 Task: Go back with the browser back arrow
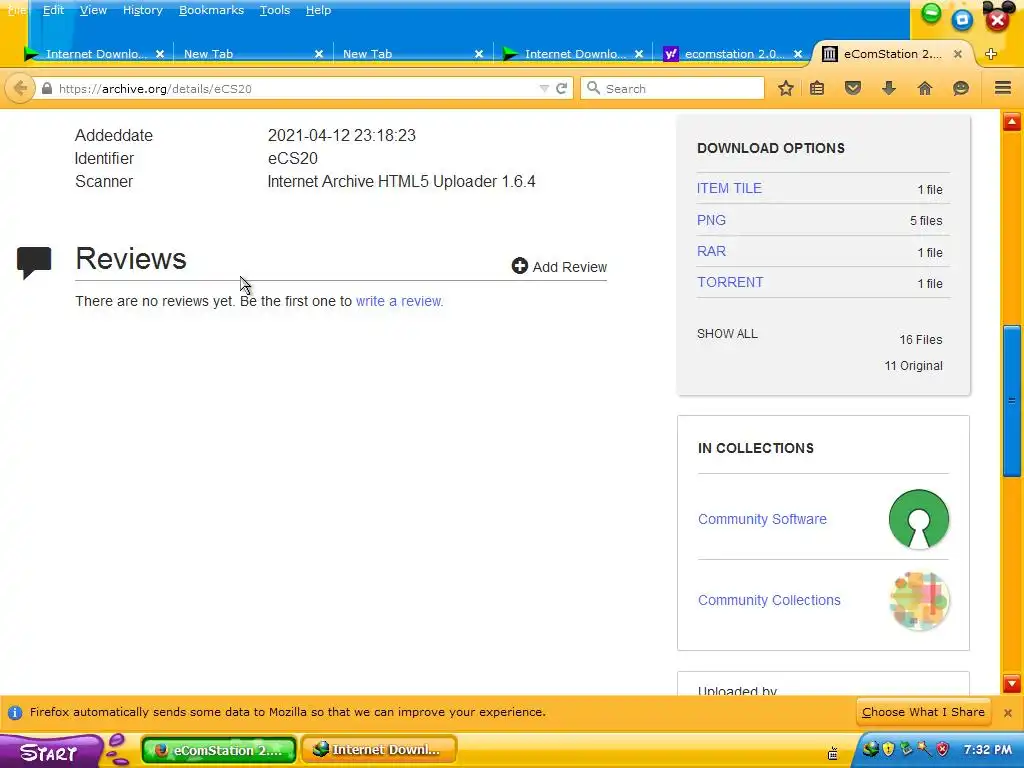[x=20, y=88]
